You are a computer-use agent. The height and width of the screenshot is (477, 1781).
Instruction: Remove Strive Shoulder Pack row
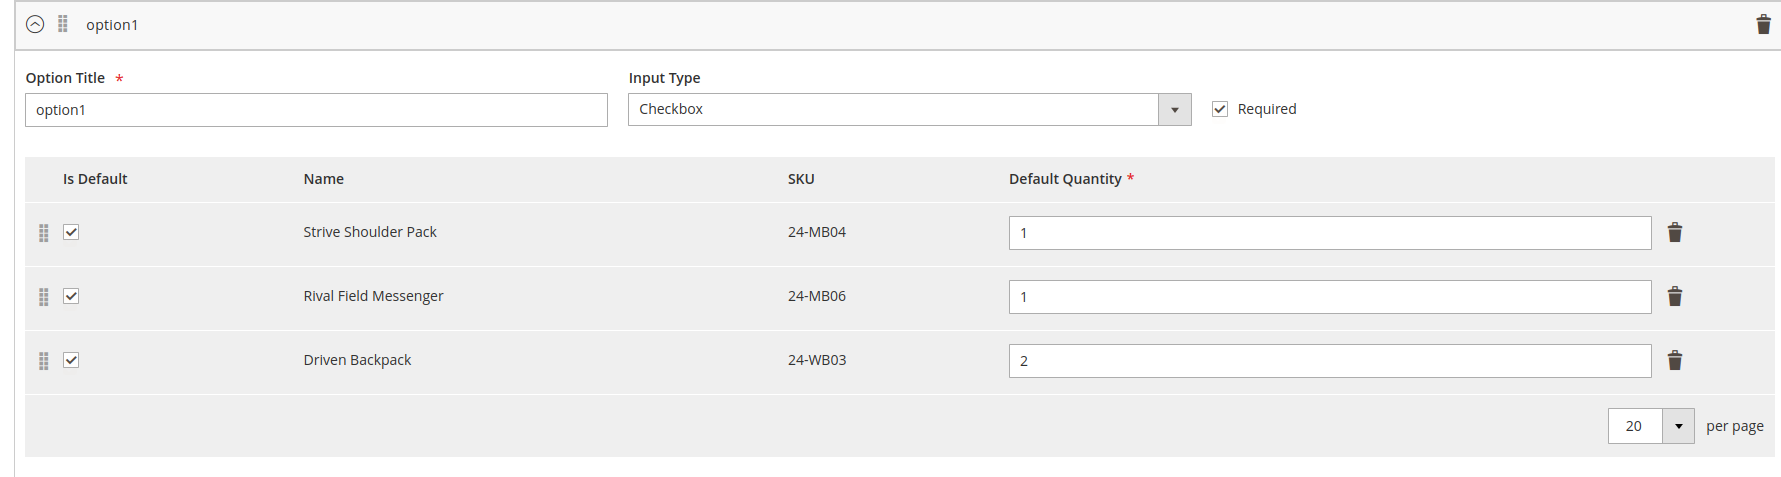[1674, 233]
